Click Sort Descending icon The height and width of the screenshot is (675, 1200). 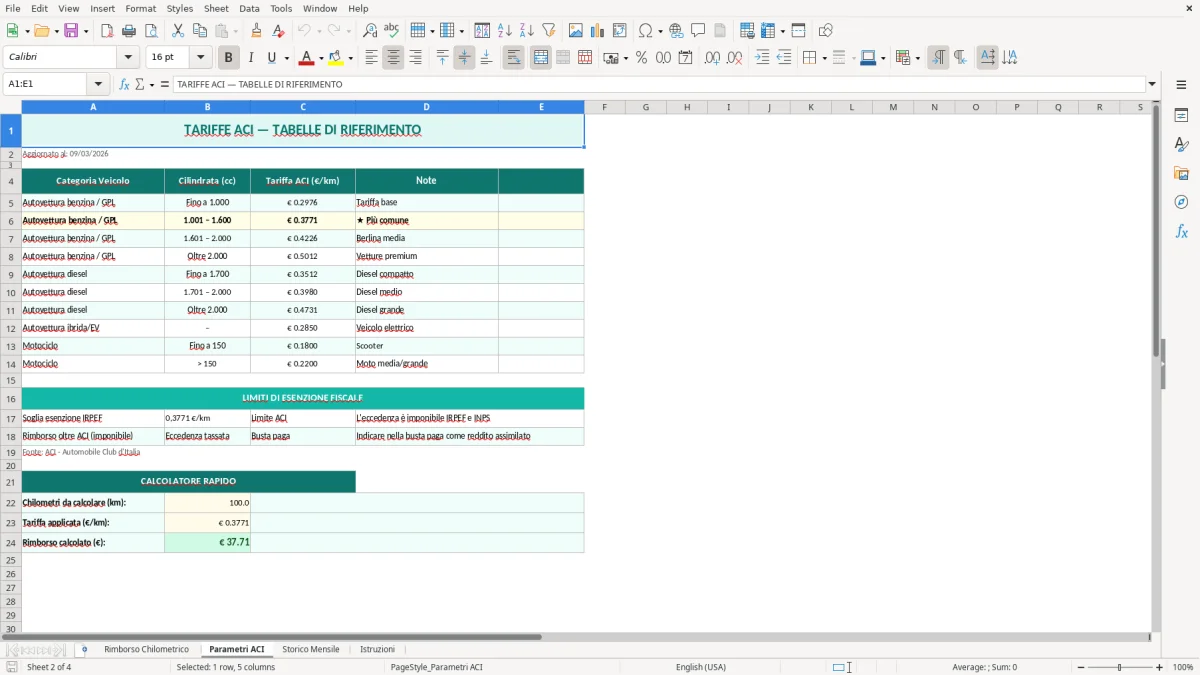pos(527,31)
